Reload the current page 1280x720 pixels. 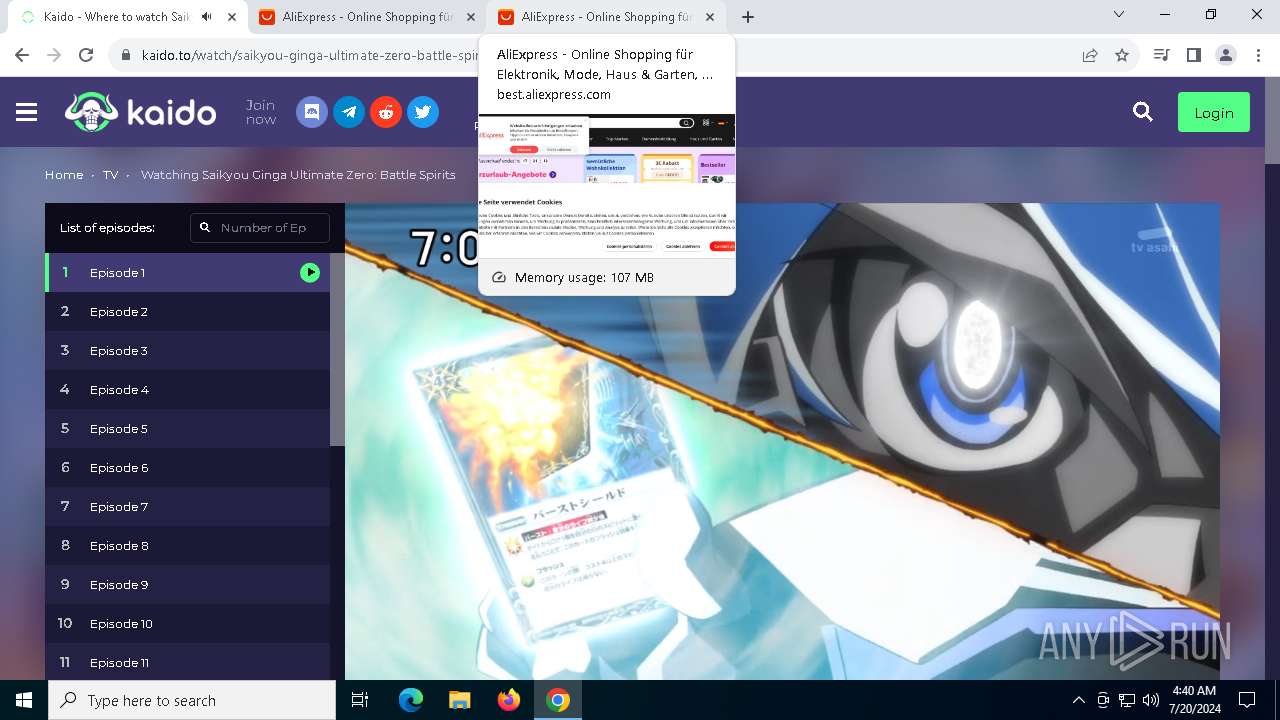point(86,55)
